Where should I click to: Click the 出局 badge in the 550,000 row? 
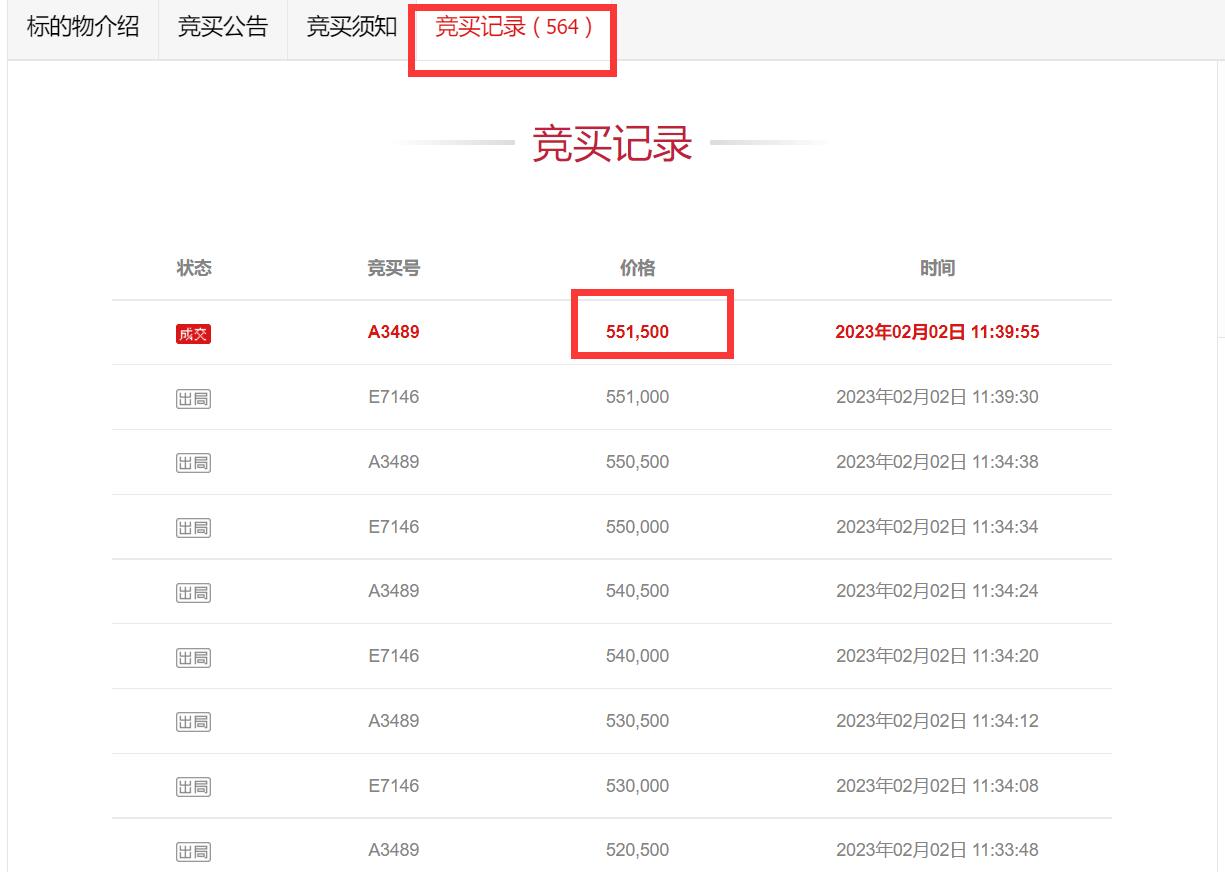[x=194, y=528]
